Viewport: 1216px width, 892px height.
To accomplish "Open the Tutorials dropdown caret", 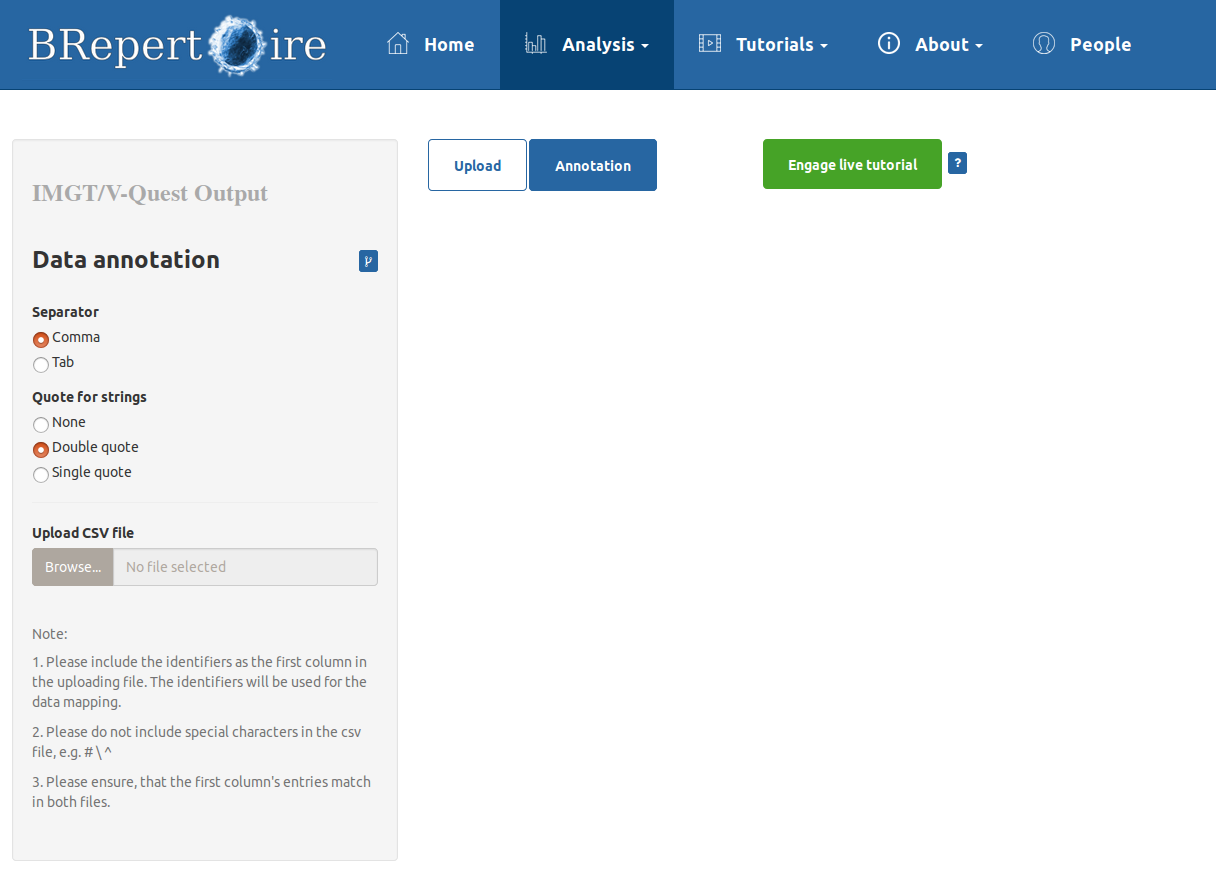I will [x=824, y=46].
